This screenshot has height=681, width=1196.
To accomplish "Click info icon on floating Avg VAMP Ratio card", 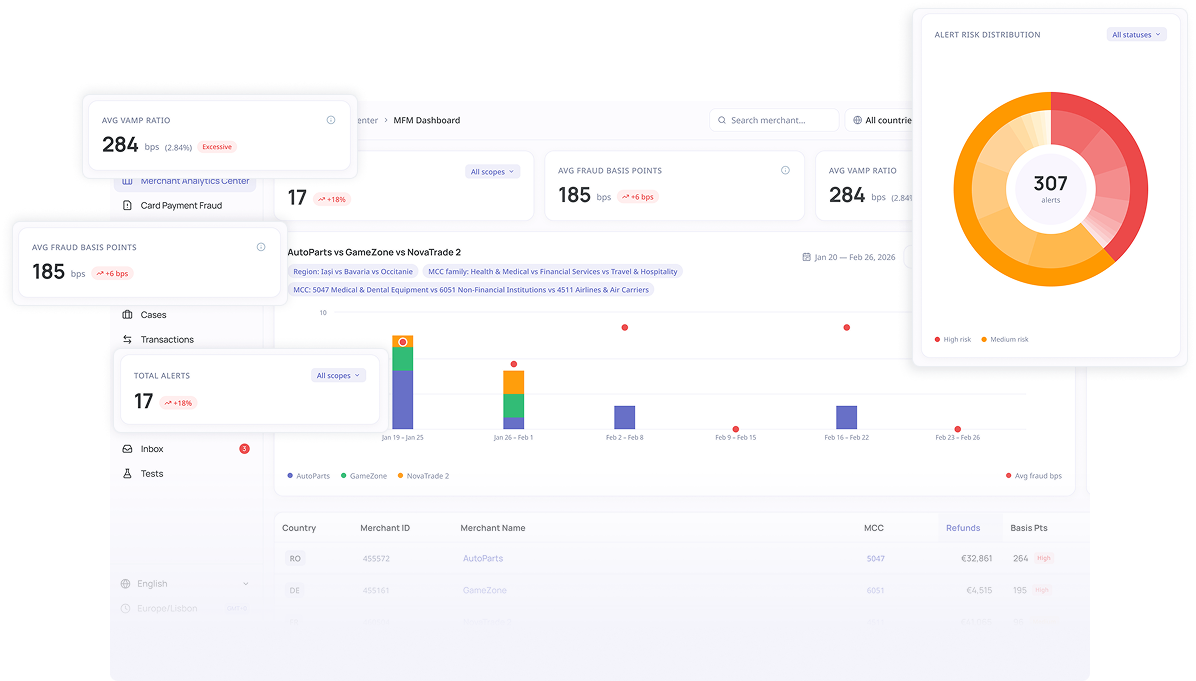I will (331, 120).
